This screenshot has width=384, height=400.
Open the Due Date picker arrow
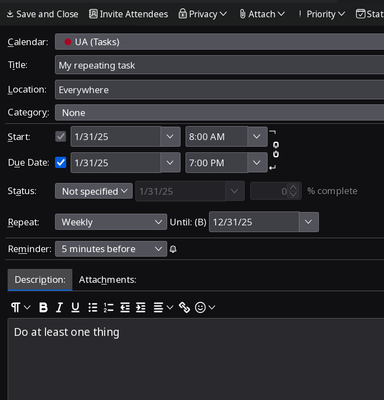(x=170, y=163)
